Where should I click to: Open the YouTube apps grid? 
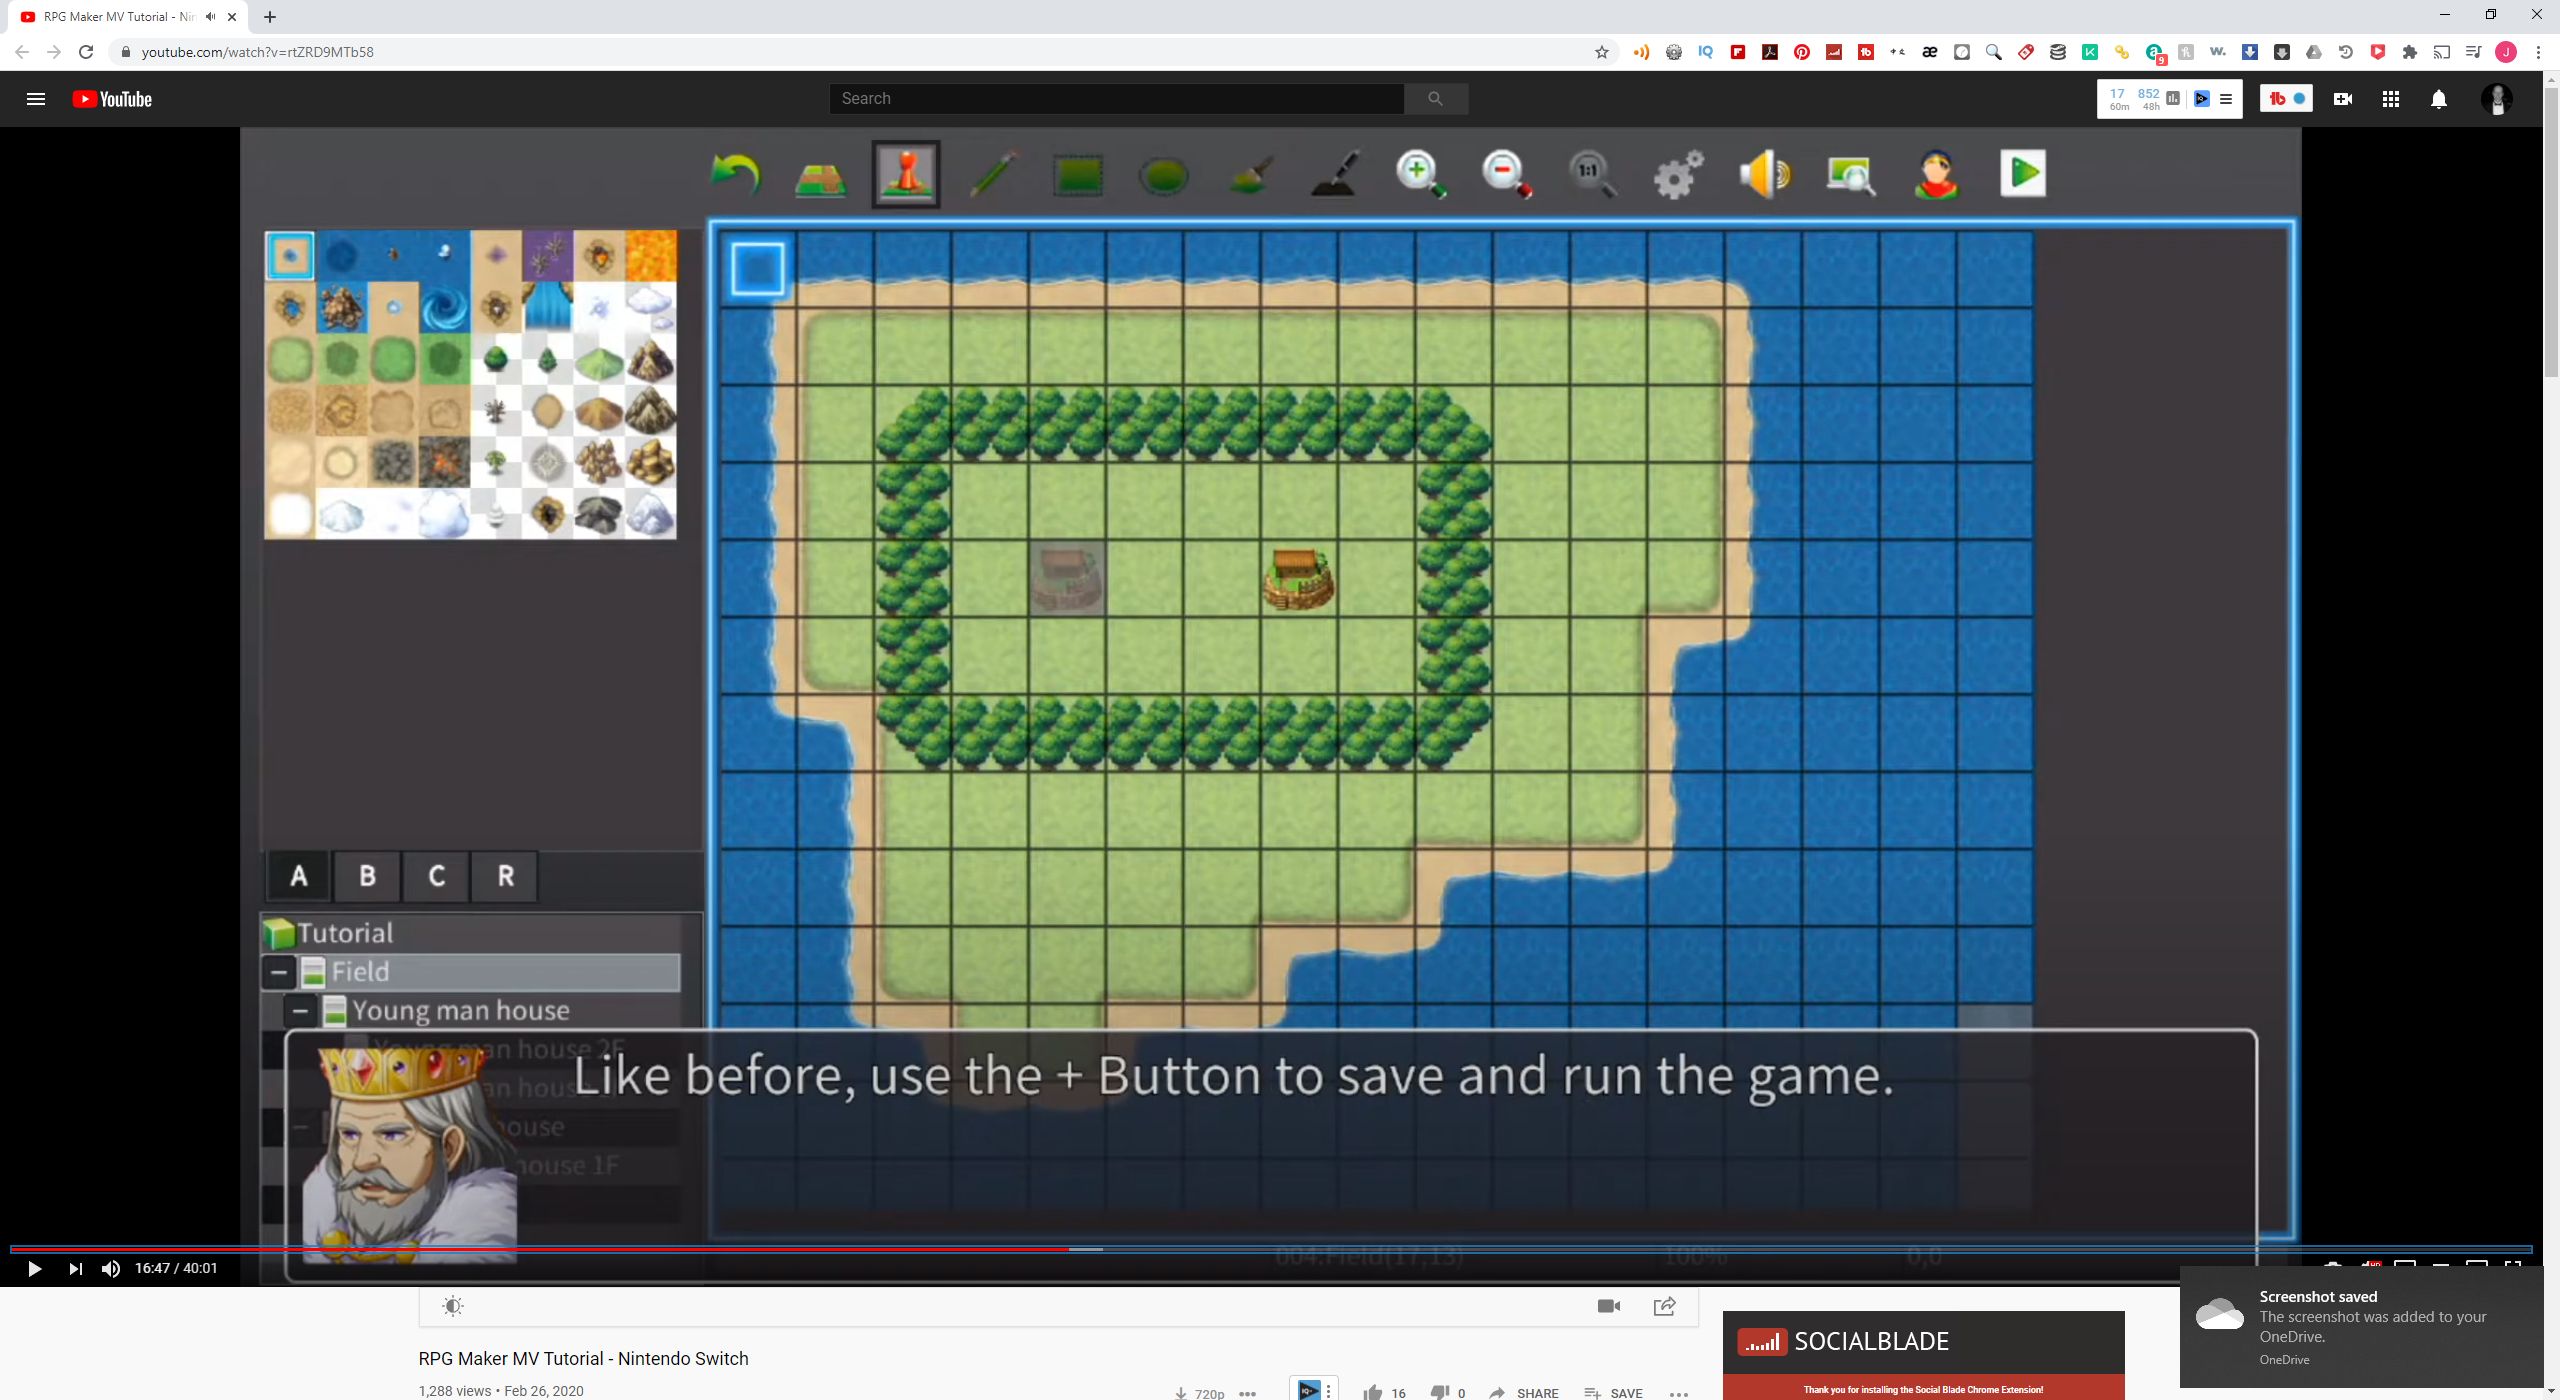point(2391,99)
